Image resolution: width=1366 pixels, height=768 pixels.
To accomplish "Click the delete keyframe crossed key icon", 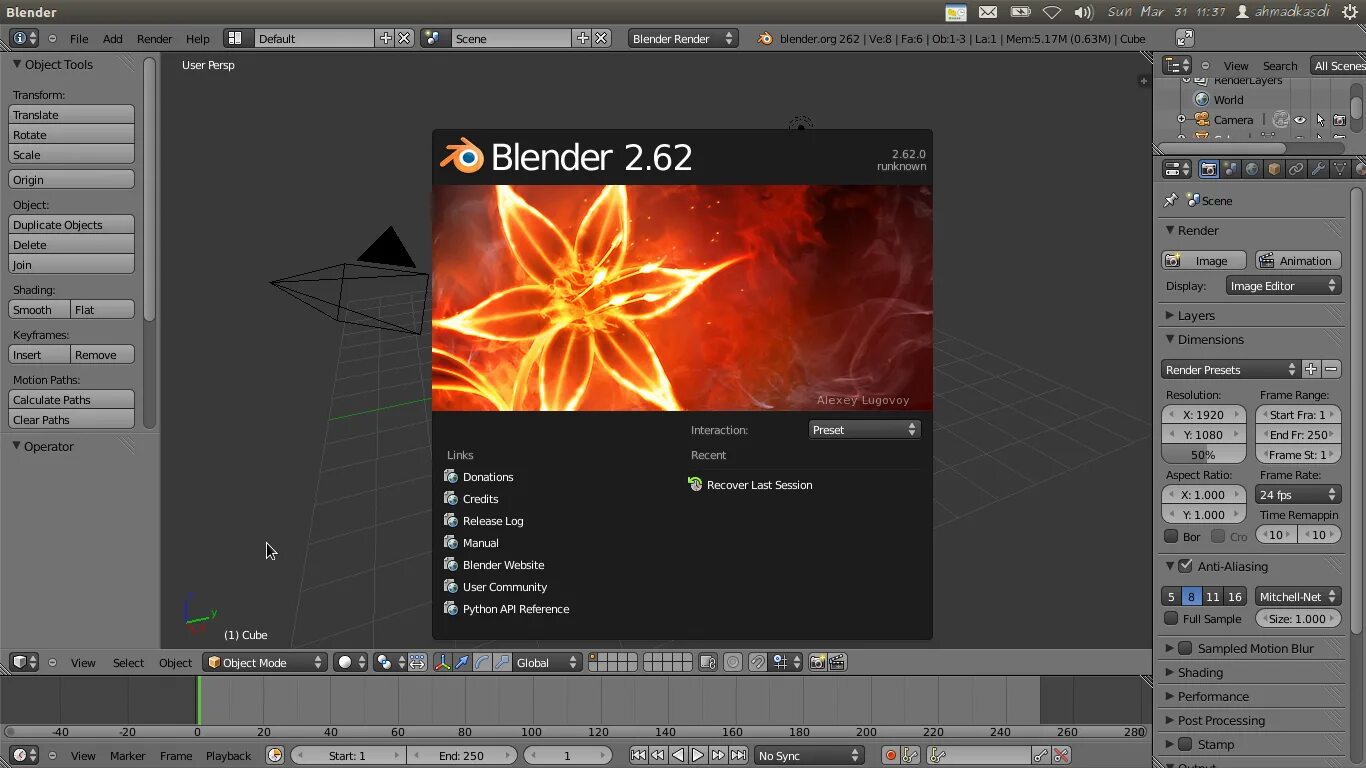I will click(x=1061, y=755).
